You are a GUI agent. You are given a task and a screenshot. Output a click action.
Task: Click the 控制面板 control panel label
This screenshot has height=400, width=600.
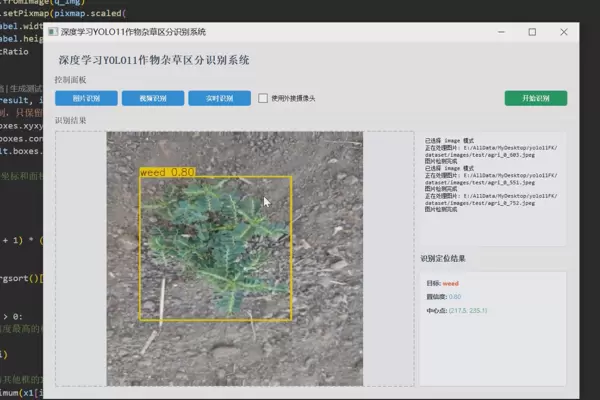(70, 79)
